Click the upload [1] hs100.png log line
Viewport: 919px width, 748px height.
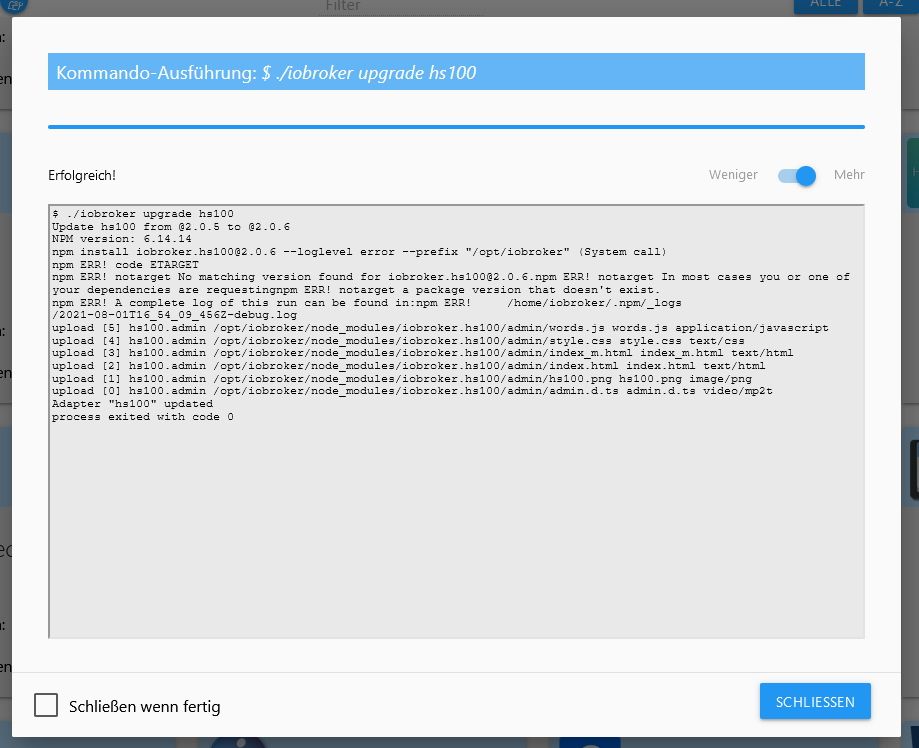click(401, 379)
